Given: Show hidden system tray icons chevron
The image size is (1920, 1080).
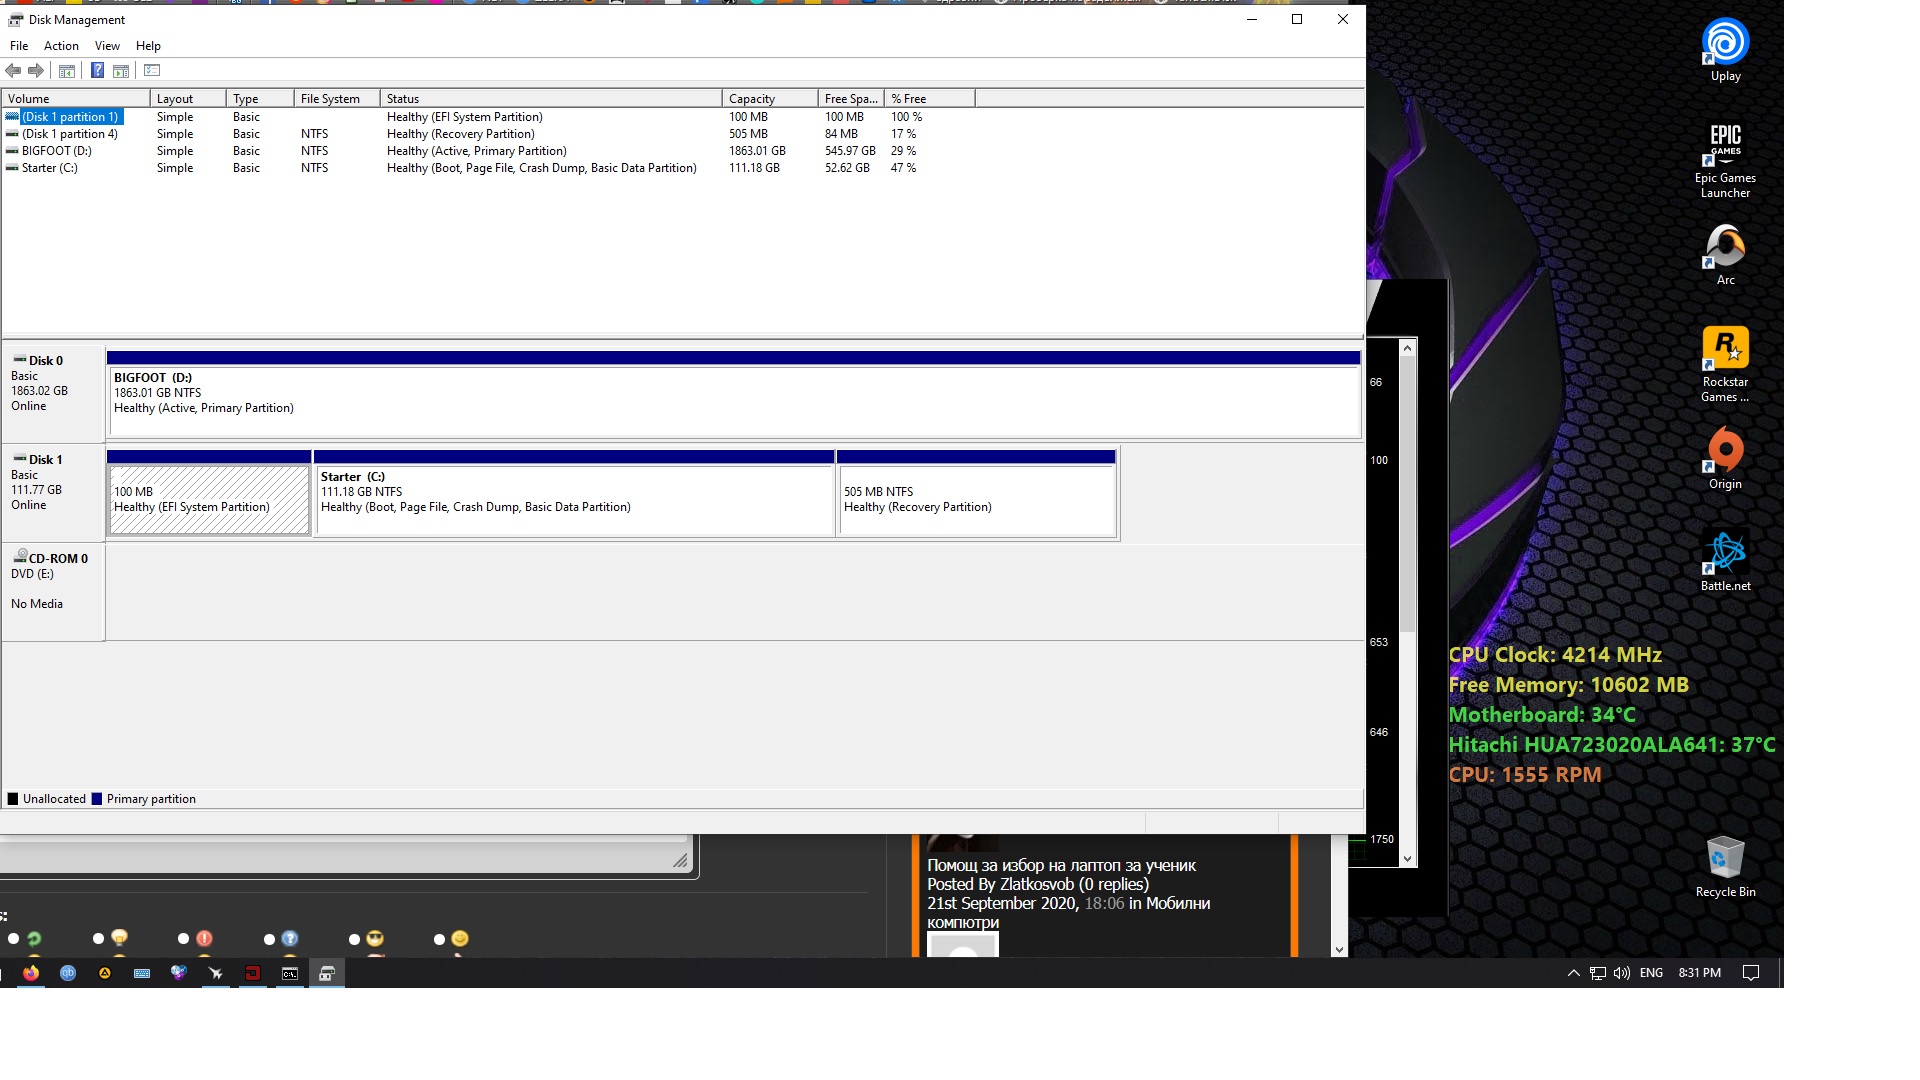Looking at the screenshot, I should [1573, 973].
